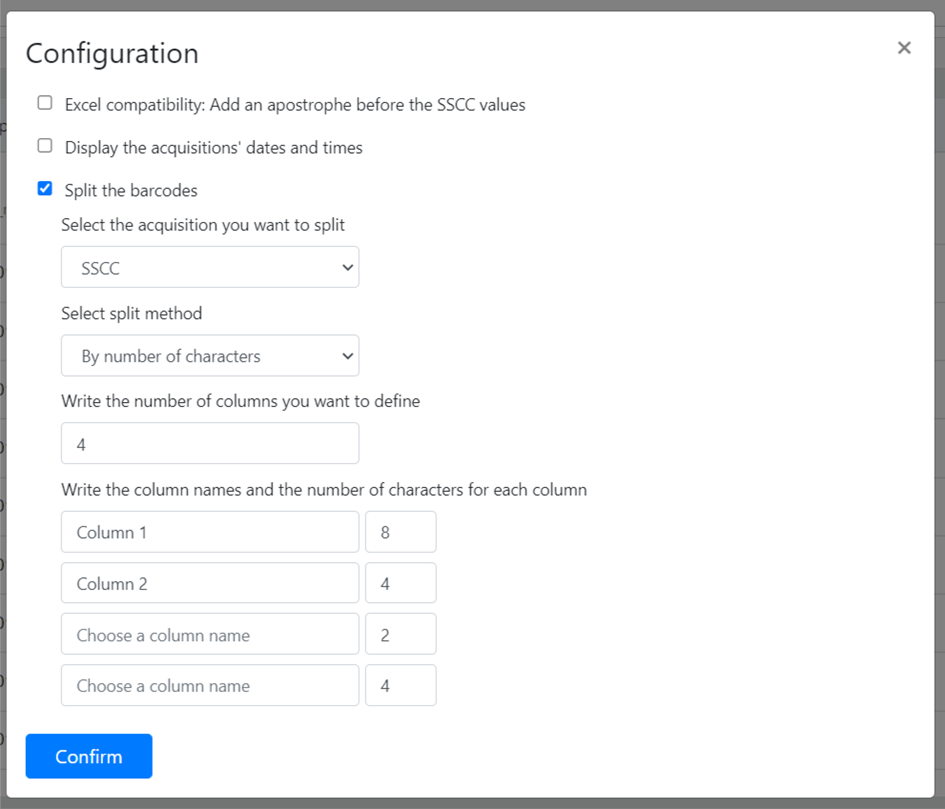Click the last row's character count field
Screen dimensions: 945x809
click(x=401, y=685)
